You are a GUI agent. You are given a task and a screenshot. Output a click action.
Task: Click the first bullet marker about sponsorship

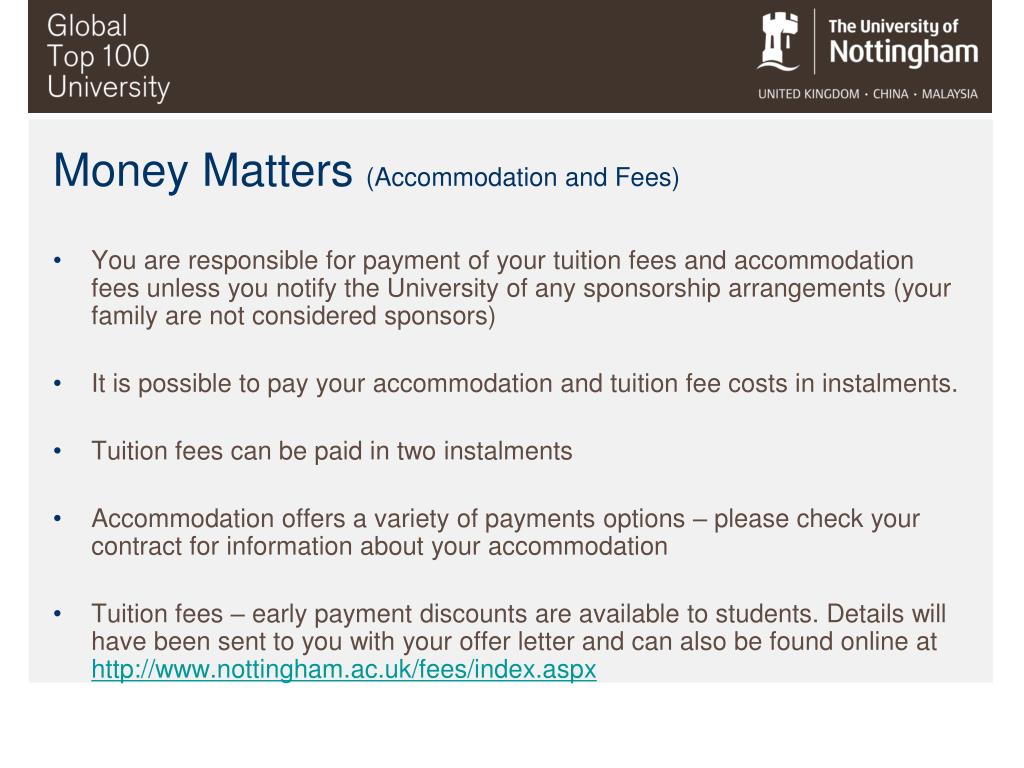tap(57, 261)
